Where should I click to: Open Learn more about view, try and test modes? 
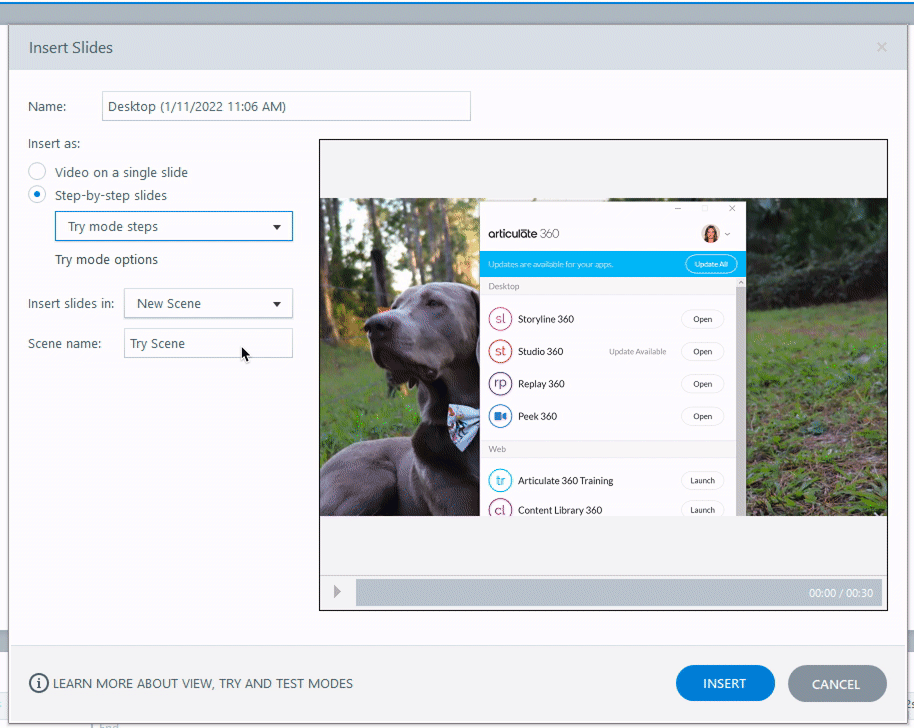click(x=202, y=684)
